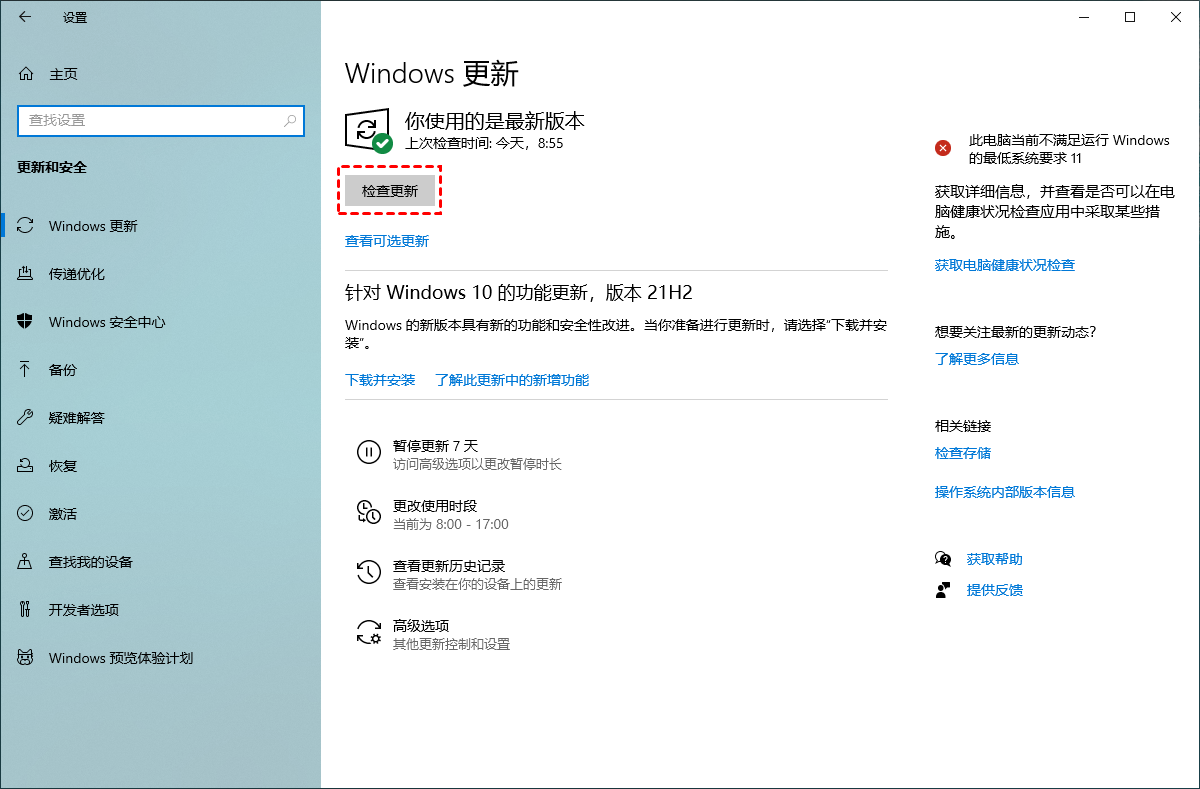
Task: Click the 想要关注最新的更新动态? text
Action: (x=1016, y=332)
